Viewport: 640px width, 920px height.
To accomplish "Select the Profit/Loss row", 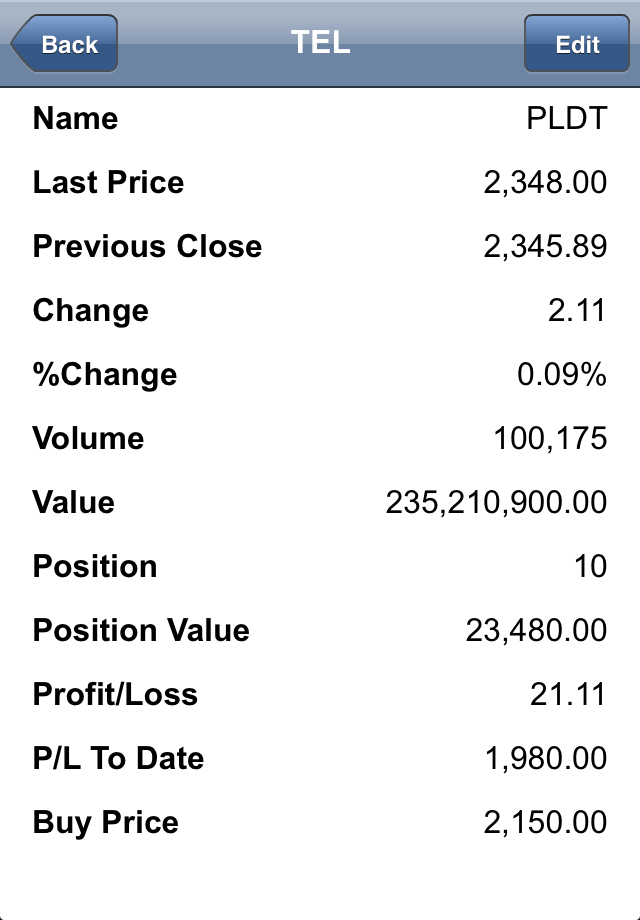I will [x=320, y=694].
